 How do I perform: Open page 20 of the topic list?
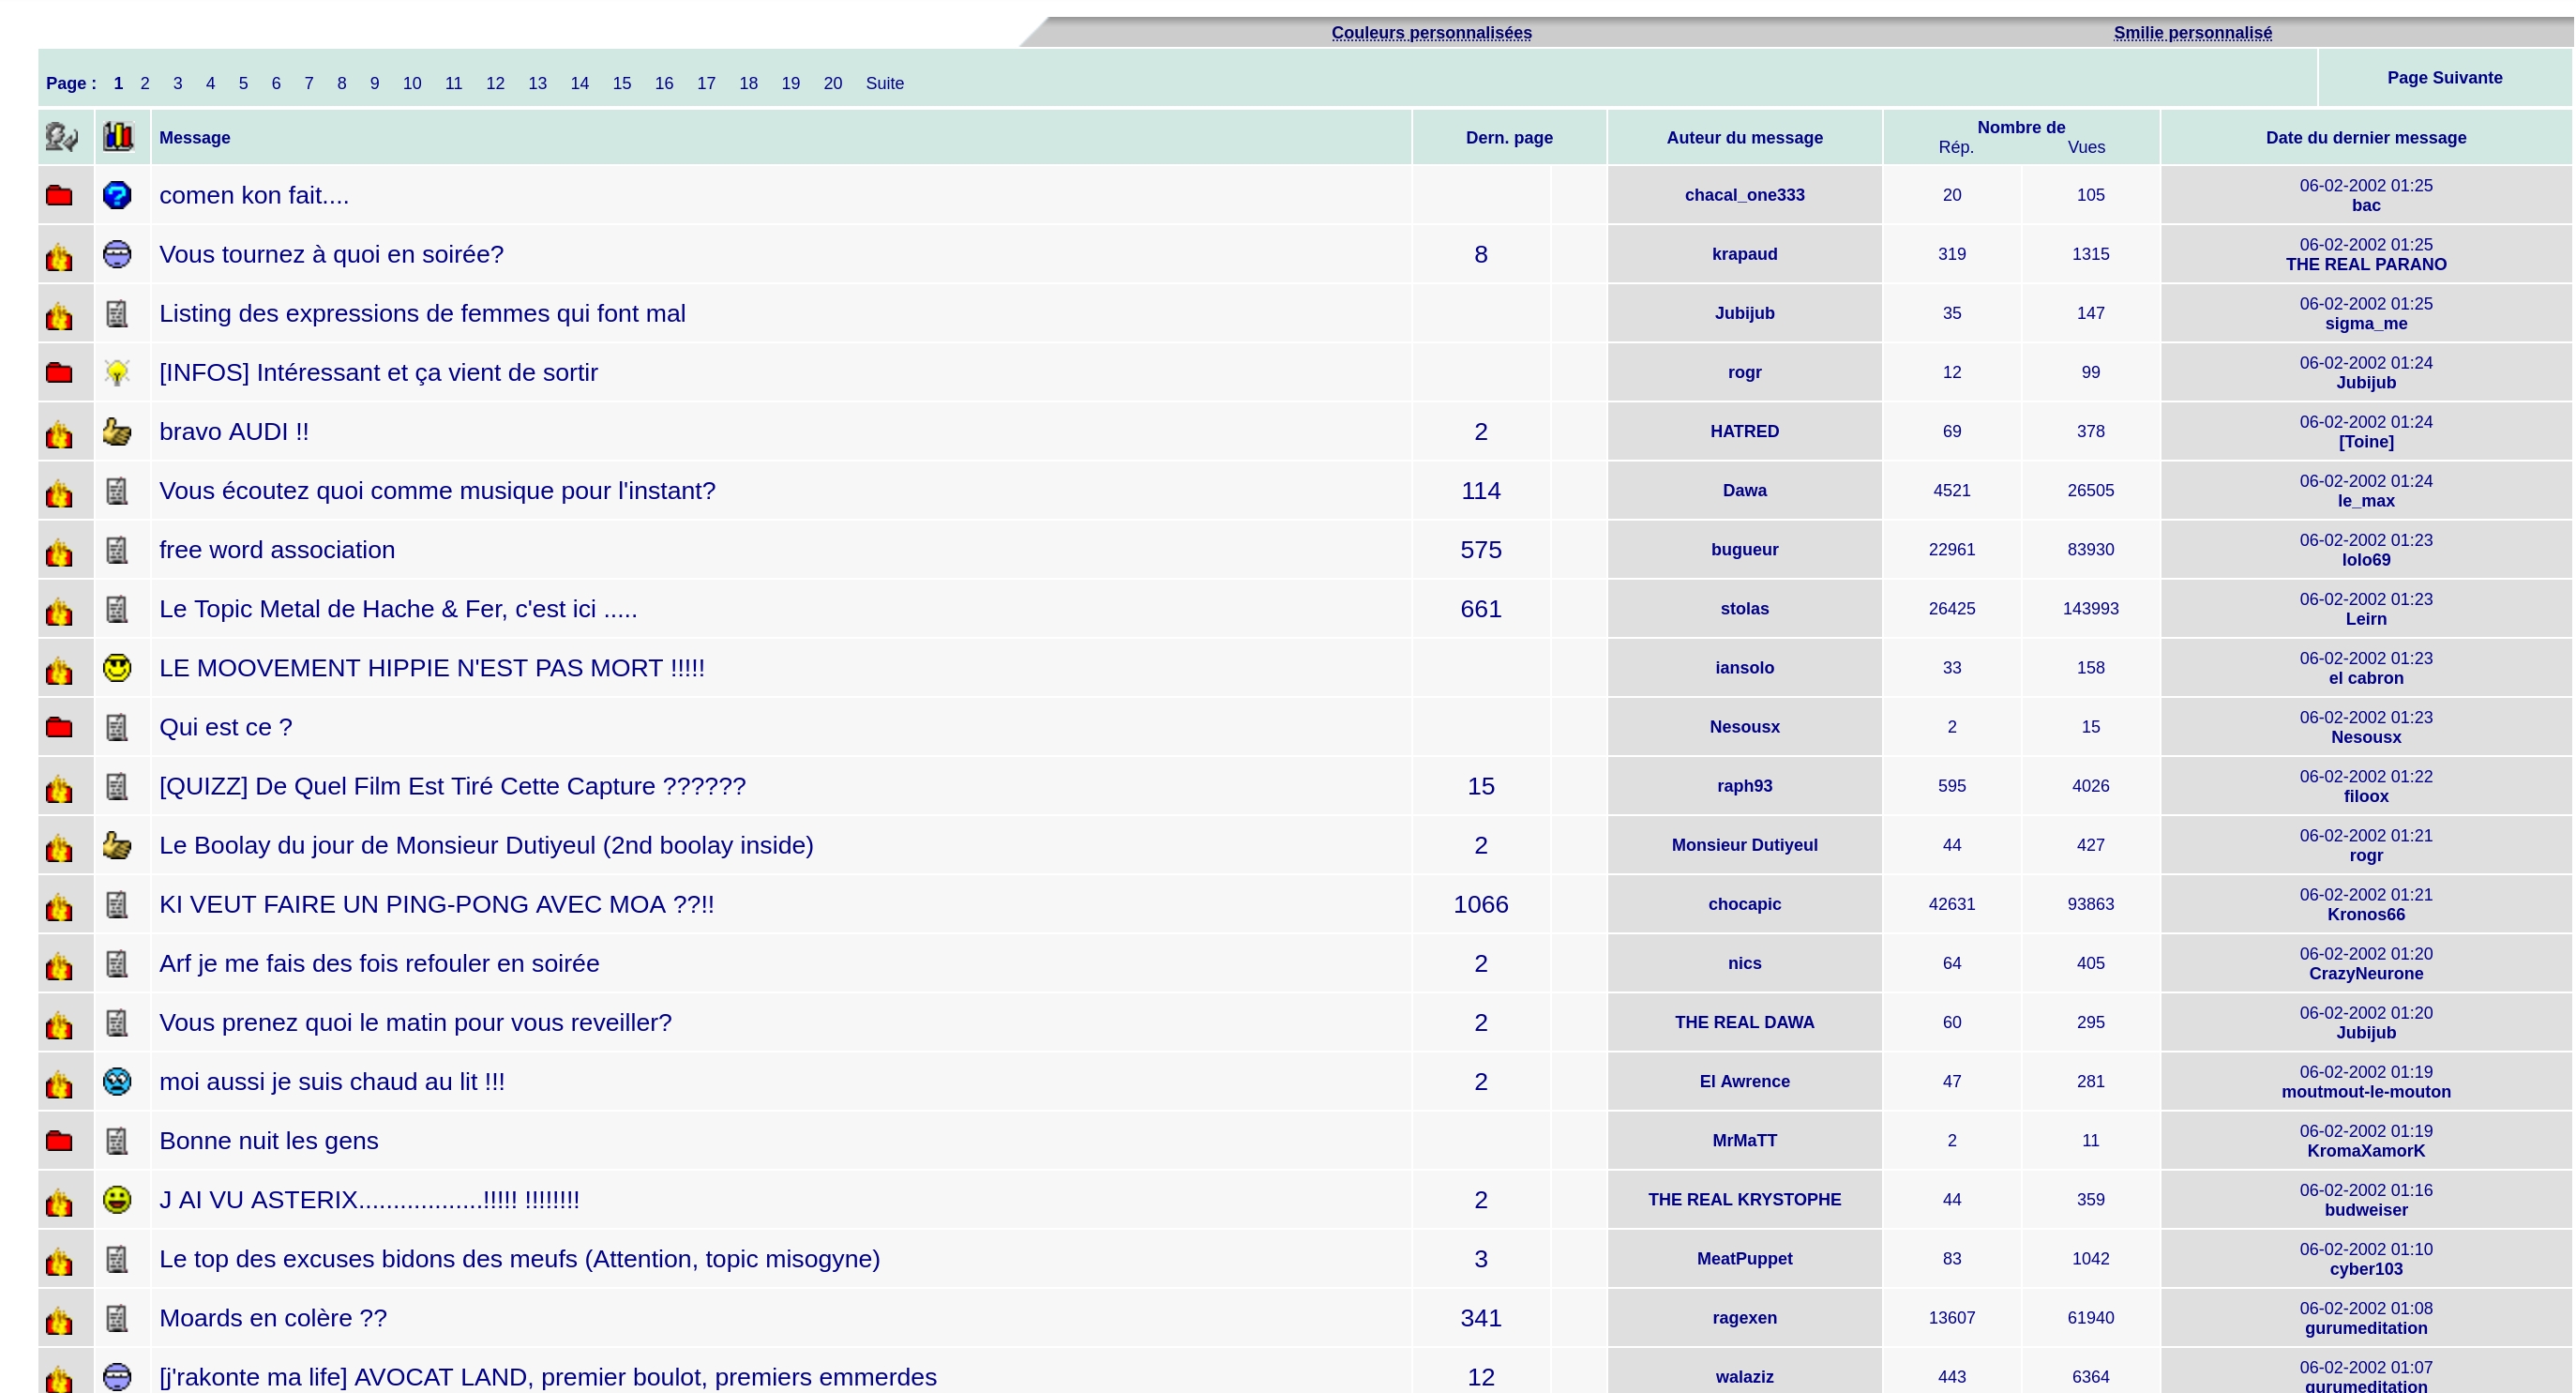coord(832,83)
